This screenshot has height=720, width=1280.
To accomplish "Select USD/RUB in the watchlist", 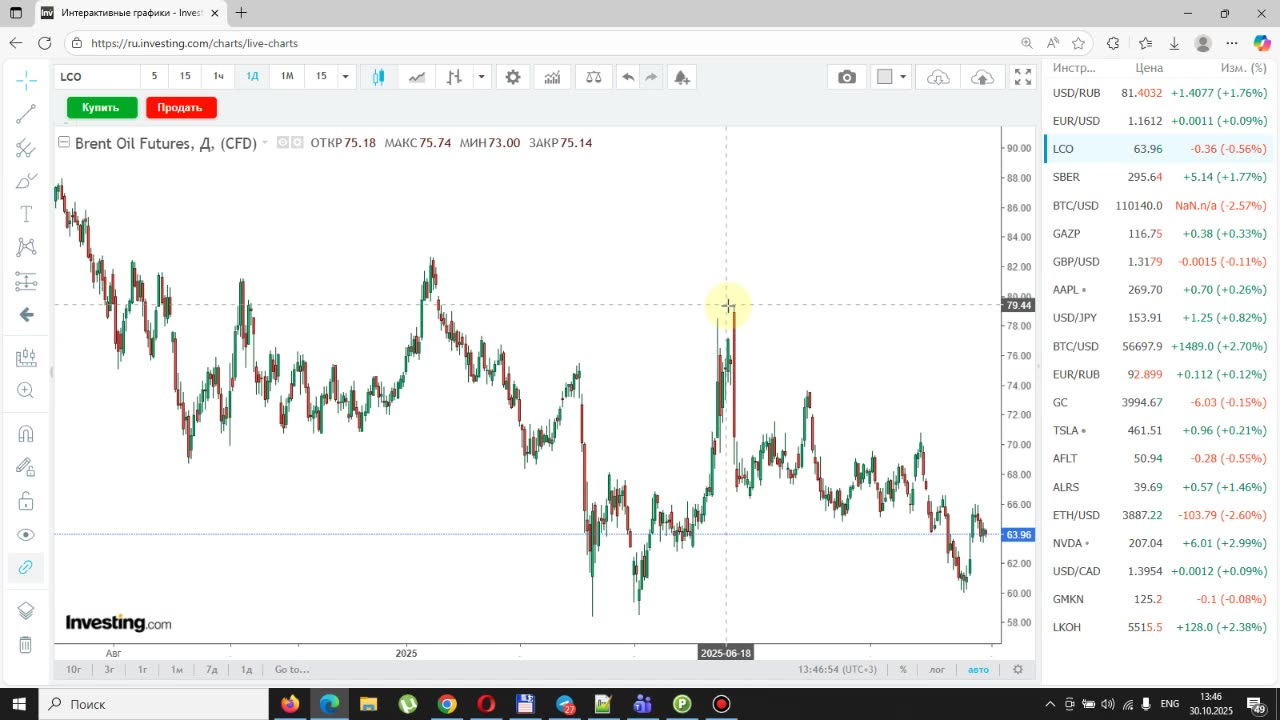I will tap(1159, 93).
